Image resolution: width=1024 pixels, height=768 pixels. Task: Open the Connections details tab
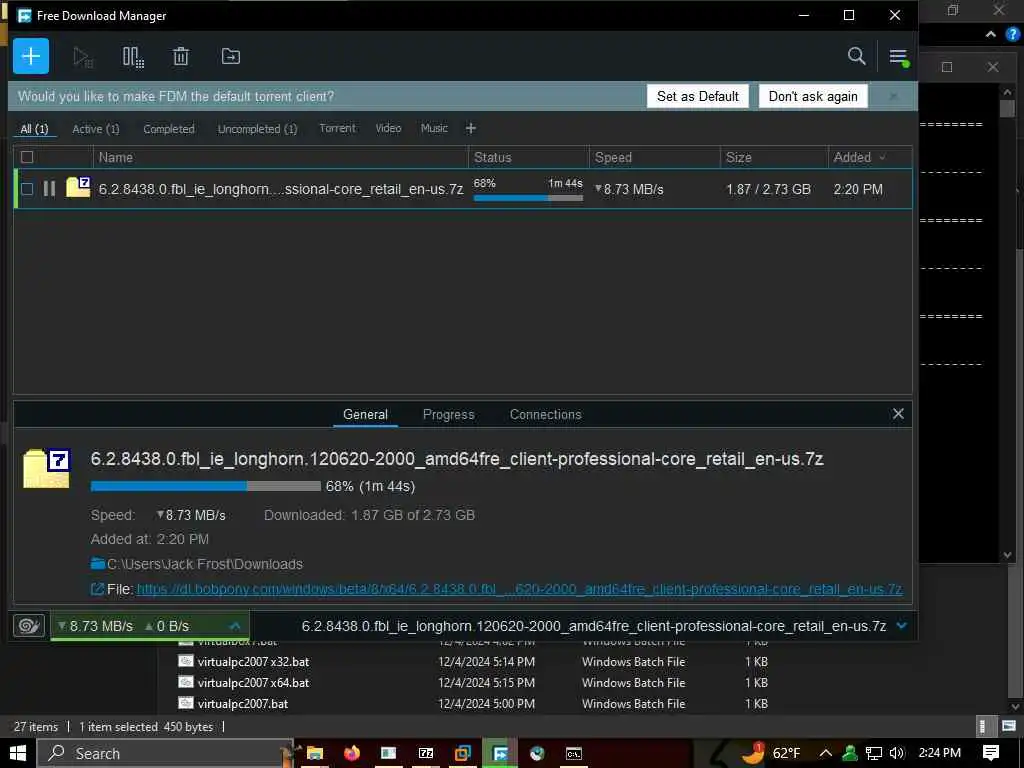click(545, 415)
